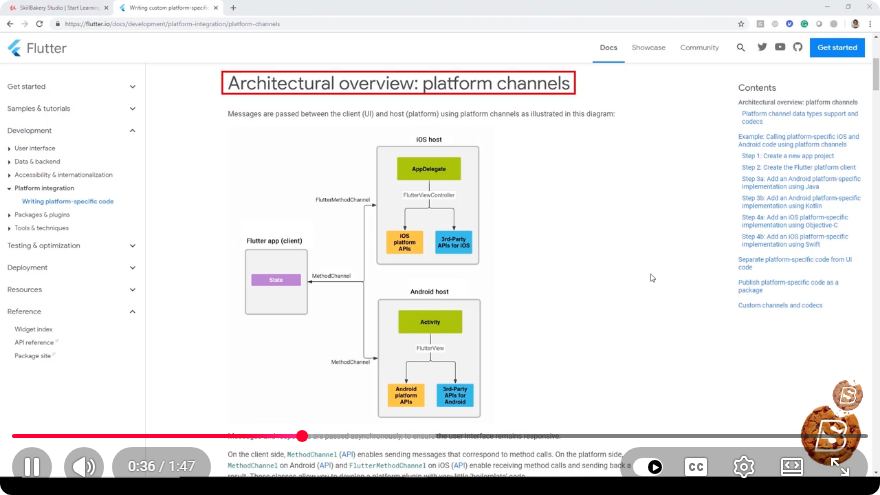Jump to Platform channel data types support and codecs
The height and width of the screenshot is (495, 880).
[800, 117]
